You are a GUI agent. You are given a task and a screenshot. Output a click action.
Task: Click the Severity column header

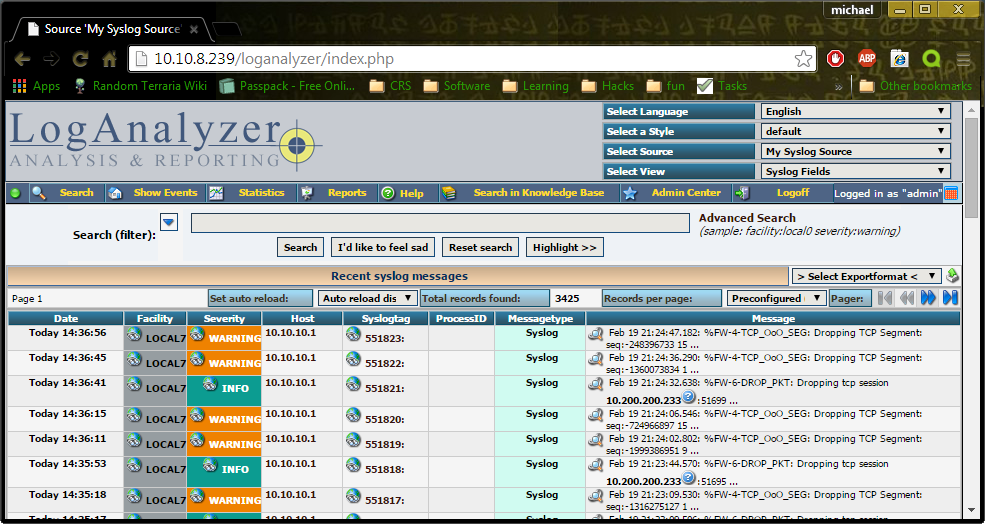(224, 319)
